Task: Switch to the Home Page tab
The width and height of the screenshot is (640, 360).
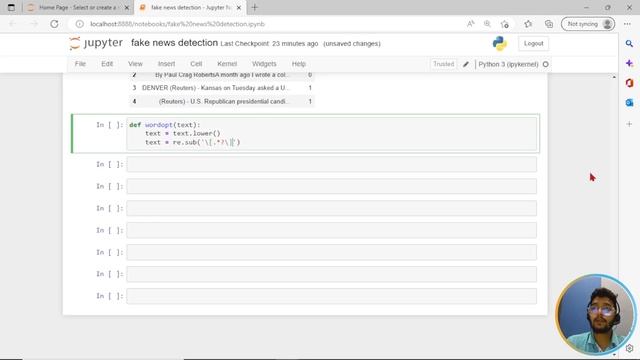Action: tap(78, 7)
